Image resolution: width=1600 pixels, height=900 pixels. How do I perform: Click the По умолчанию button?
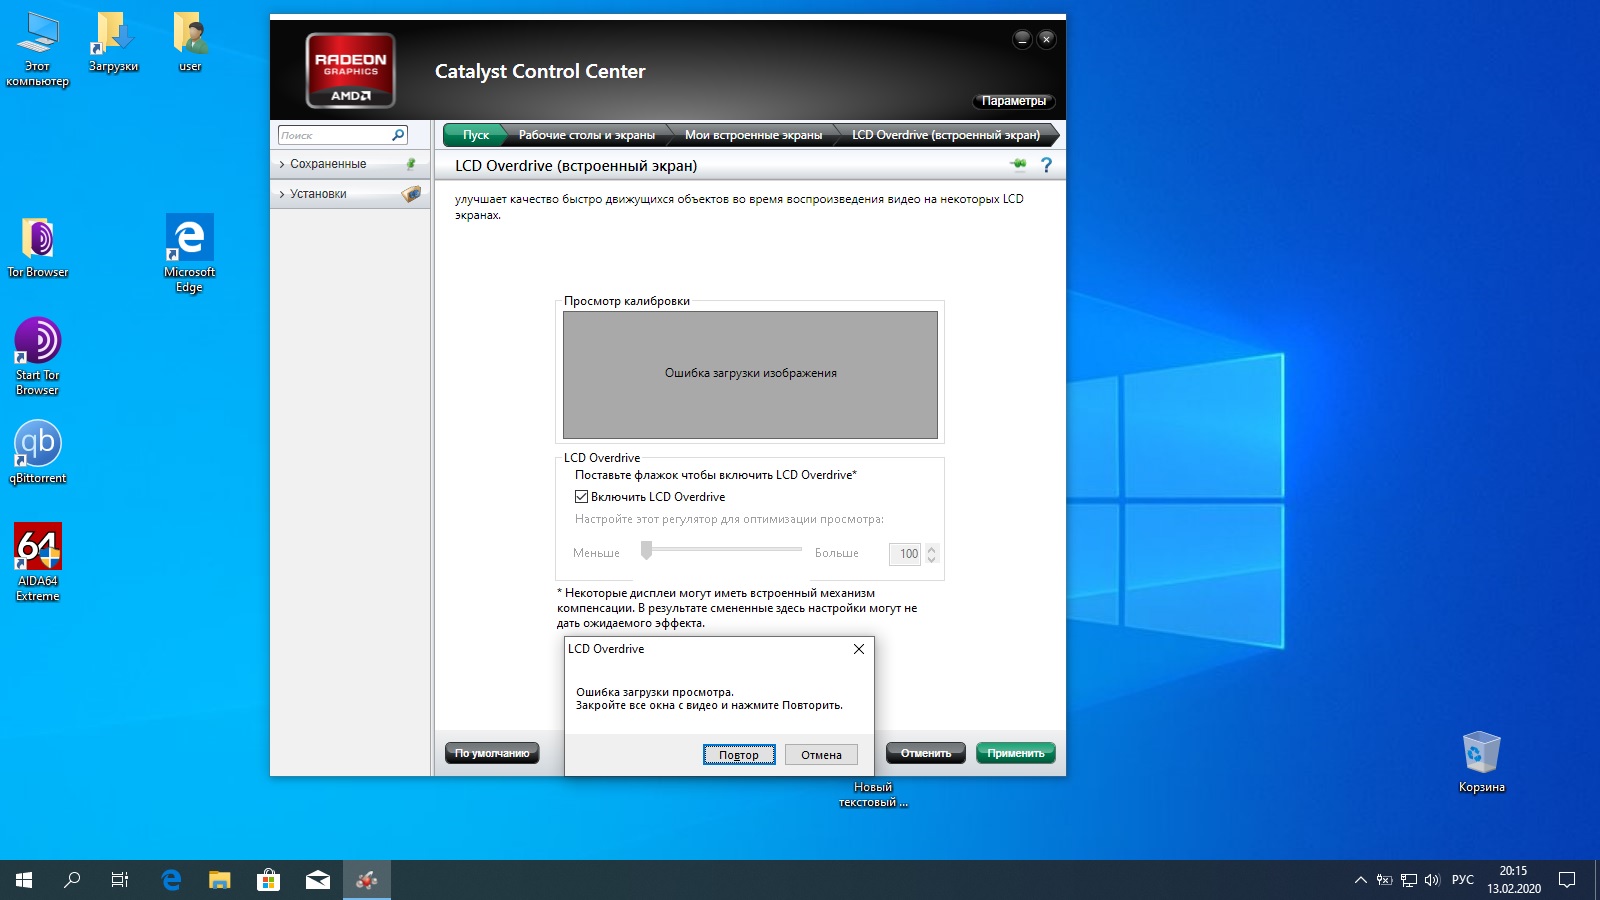tap(492, 753)
